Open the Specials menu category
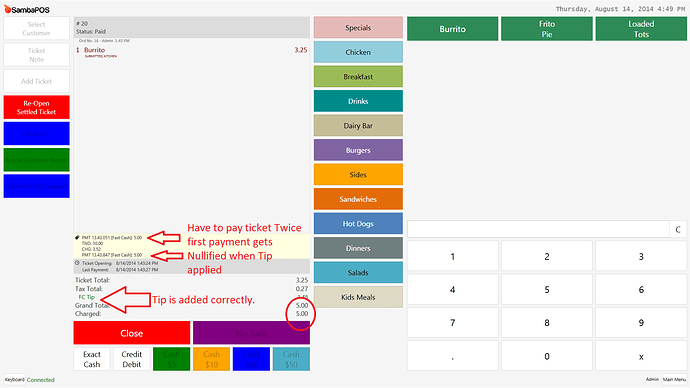This screenshot has height=388, width=690. (x=358, y=28)
